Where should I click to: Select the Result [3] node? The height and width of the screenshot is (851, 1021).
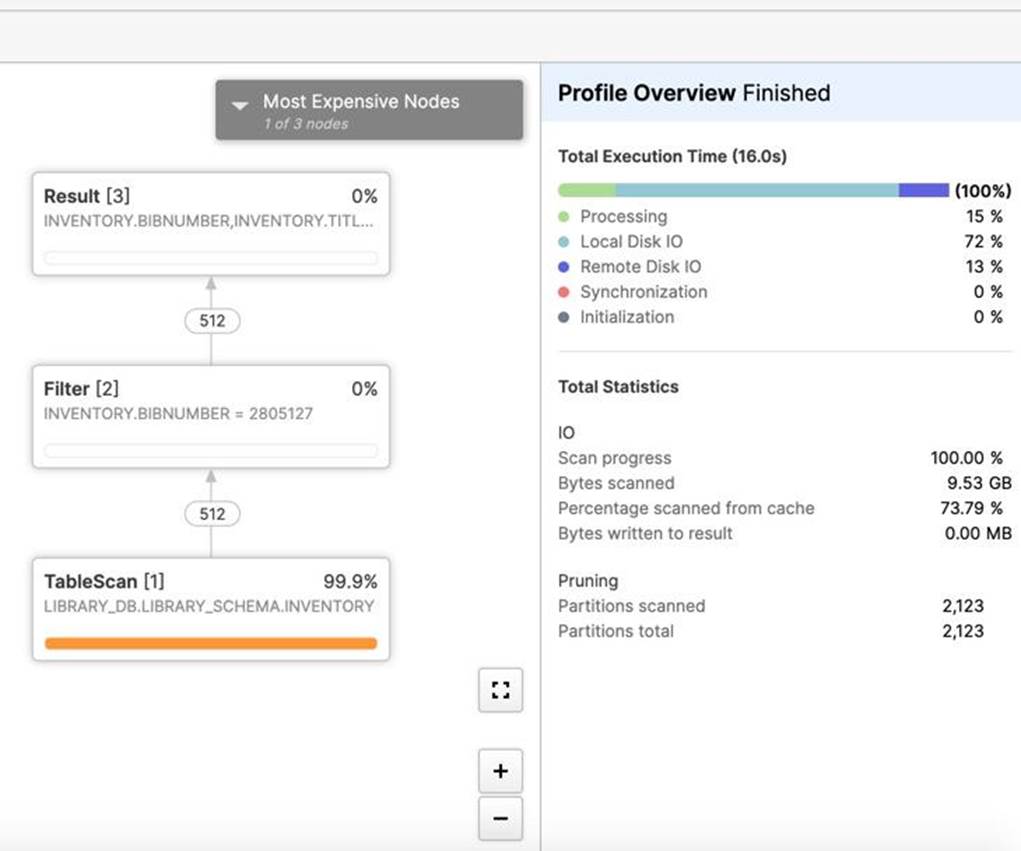[x=211, y=223]
